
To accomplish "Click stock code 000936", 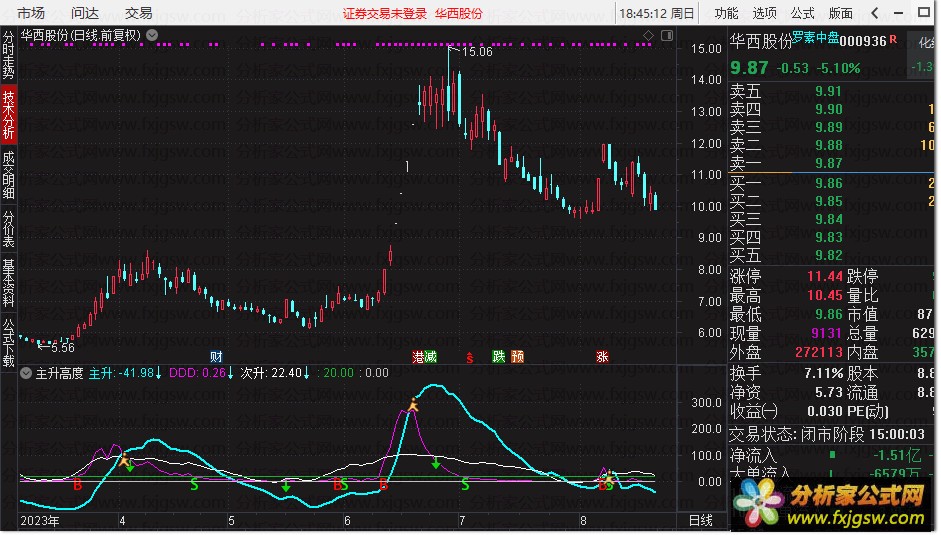I will click(x=863, y=41).
